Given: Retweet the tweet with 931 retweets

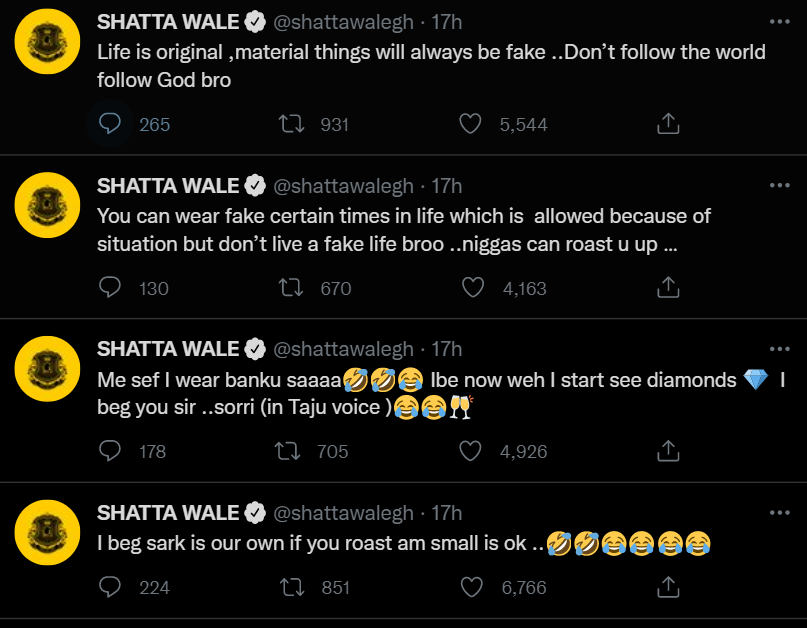Looking at the screenshot, I should click(291, 124).
